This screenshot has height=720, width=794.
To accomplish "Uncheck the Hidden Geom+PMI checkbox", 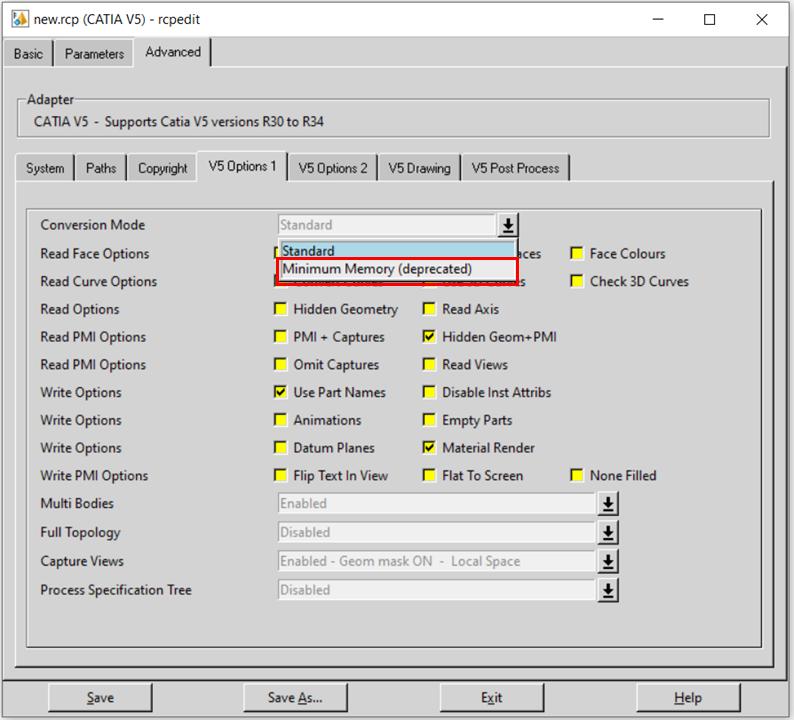I will 429,337.
